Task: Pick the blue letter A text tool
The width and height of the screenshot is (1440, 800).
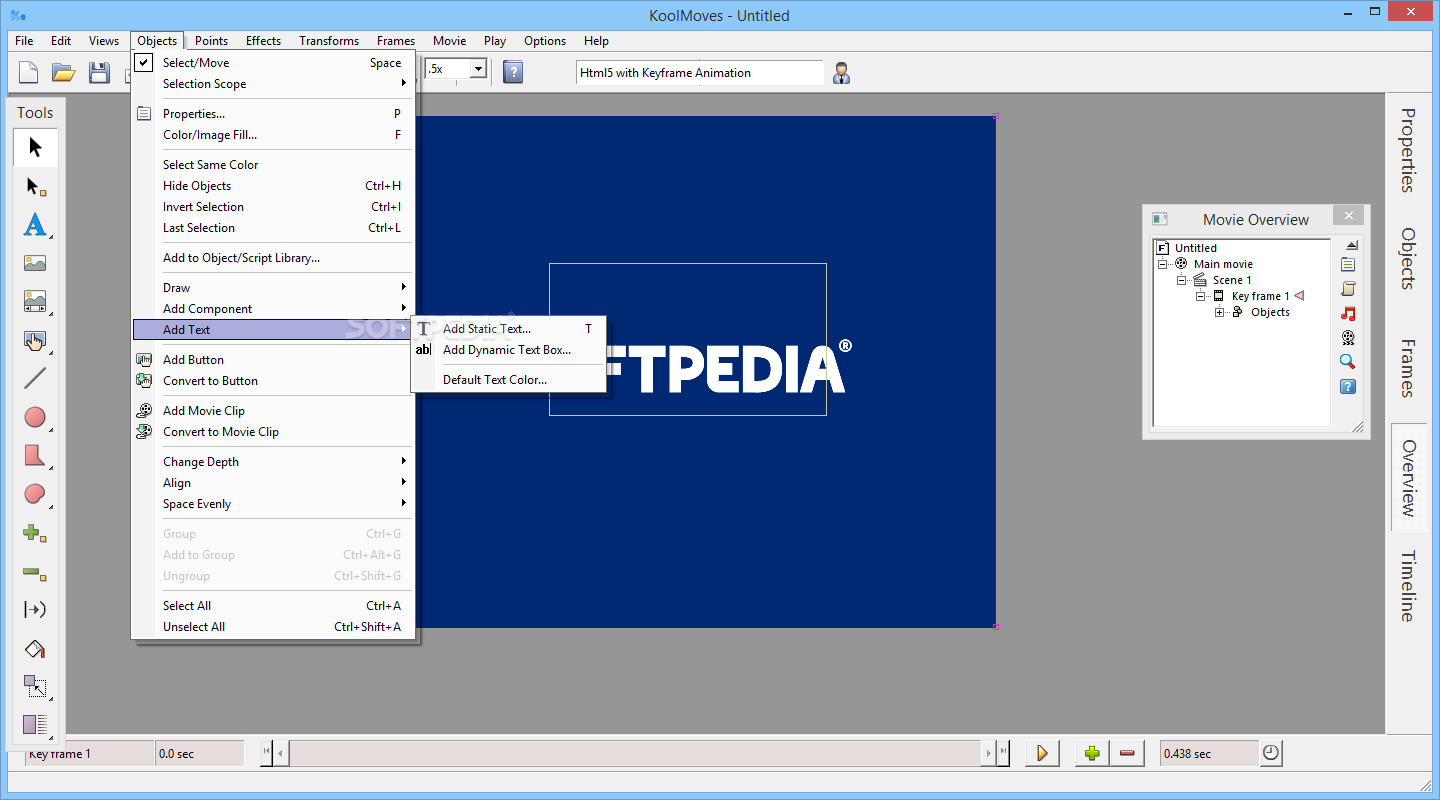Action: coord(35,225)
